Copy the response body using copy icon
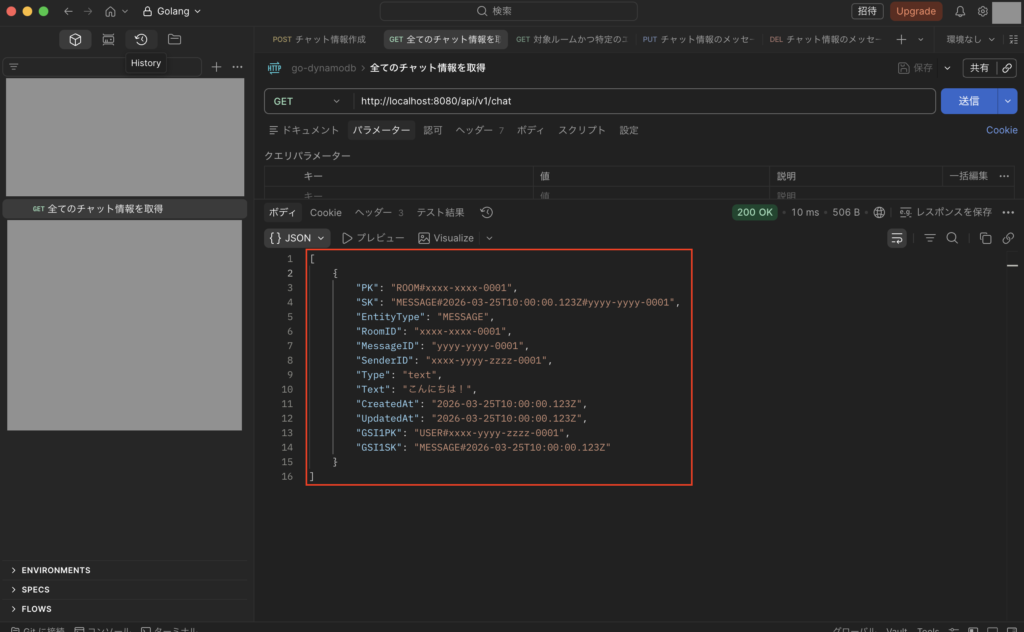 985,238
